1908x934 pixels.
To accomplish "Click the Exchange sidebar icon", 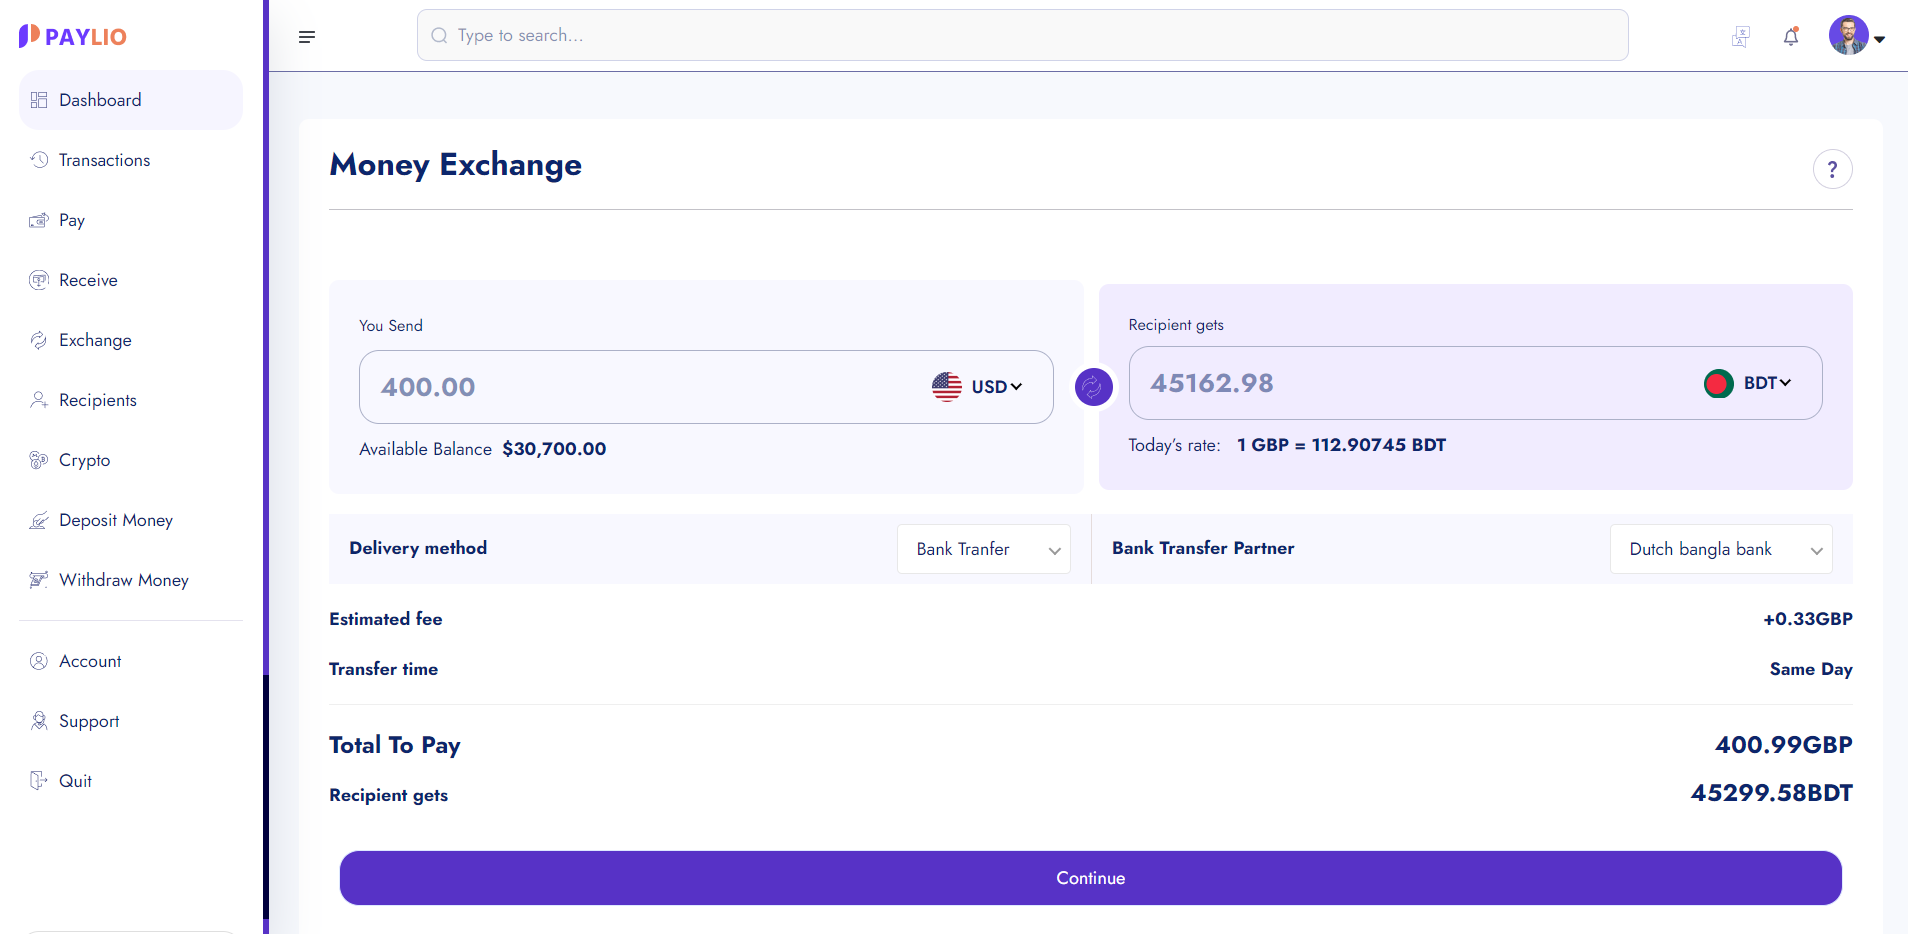I will tap(39, 340).
